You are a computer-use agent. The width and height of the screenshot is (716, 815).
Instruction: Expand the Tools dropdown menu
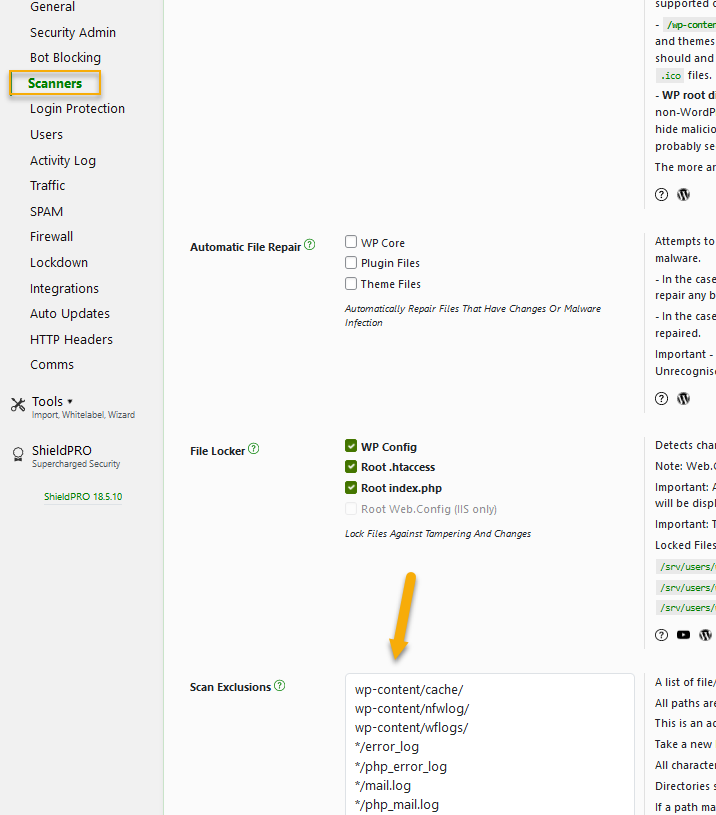(52, 402)
